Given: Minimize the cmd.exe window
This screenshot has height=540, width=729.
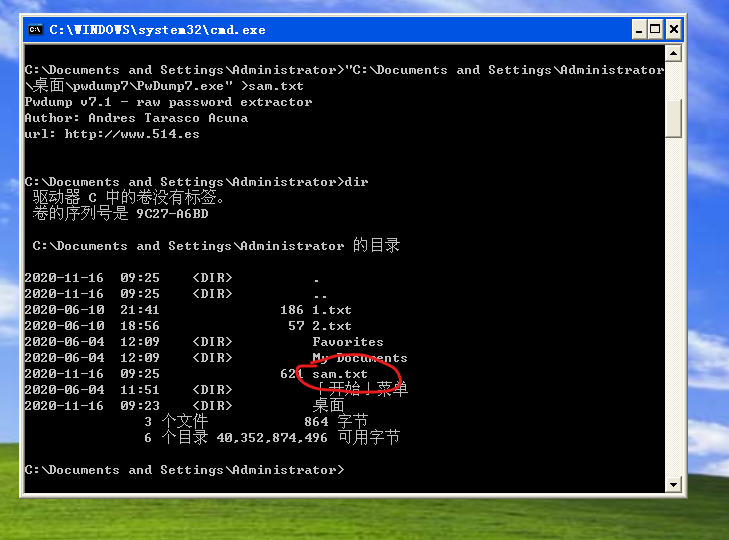Looking at the screenshot, I should pyautogui.click(x=639, y=30).
